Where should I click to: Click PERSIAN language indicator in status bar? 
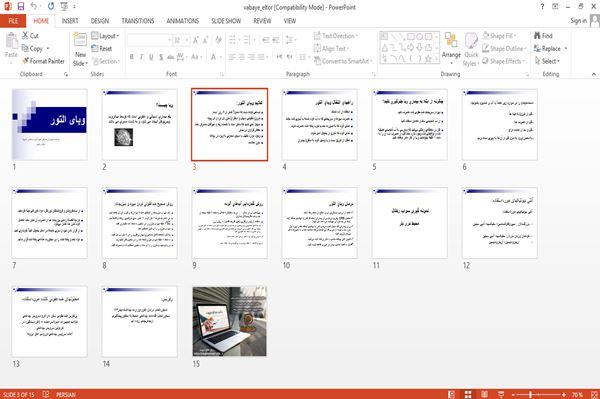66,395
